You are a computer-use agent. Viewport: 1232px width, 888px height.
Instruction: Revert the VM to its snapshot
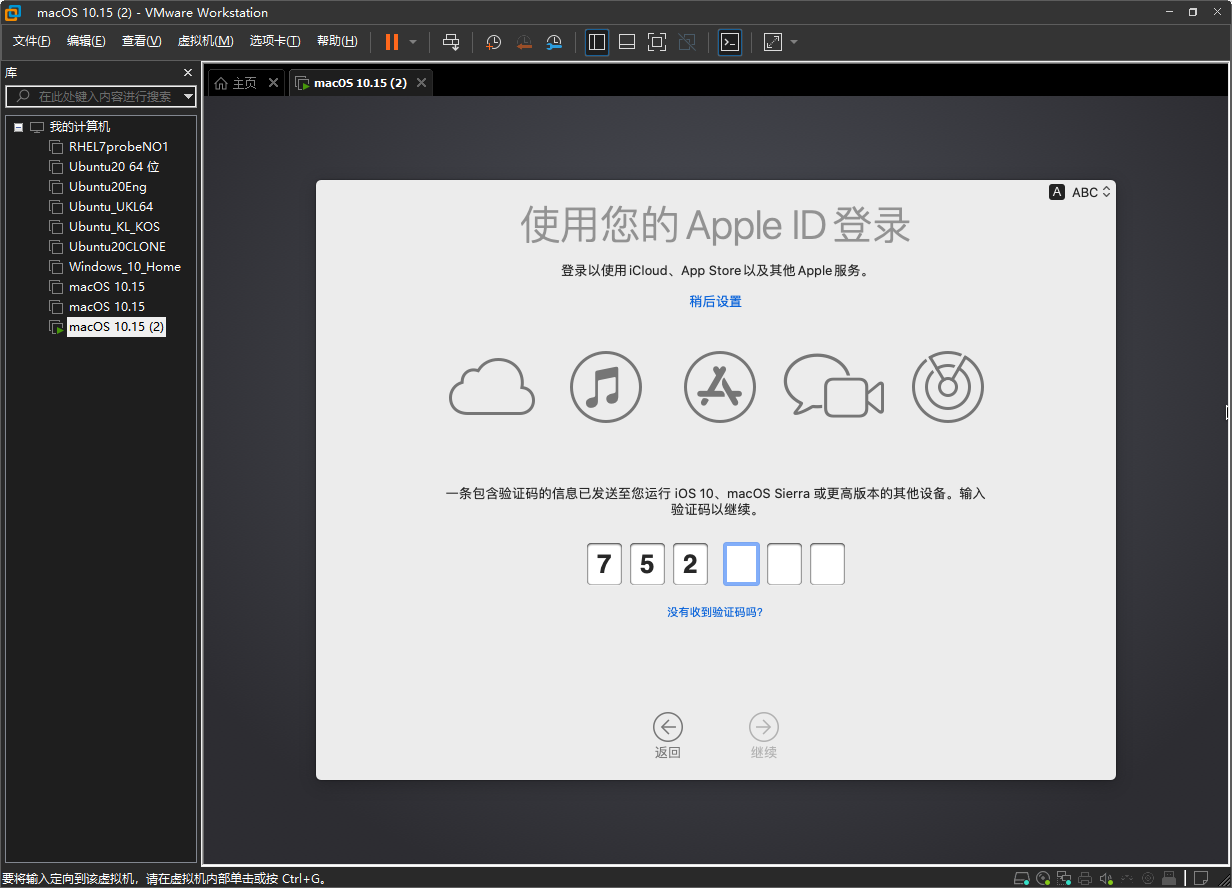tap(523, 42)
